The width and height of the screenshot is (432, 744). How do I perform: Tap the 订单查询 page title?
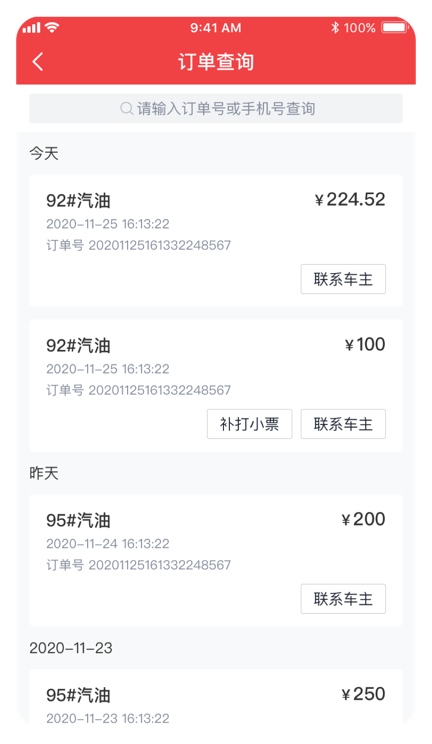pos(216,62)
